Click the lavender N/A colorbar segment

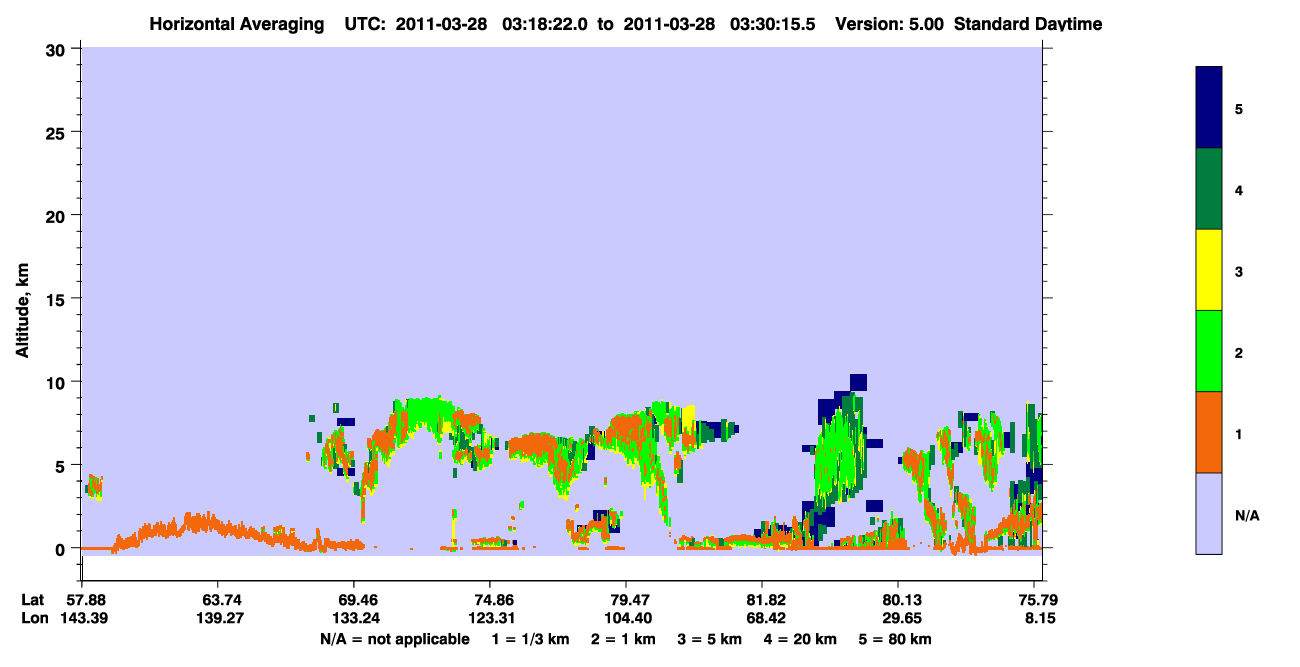pos(1209,513)
